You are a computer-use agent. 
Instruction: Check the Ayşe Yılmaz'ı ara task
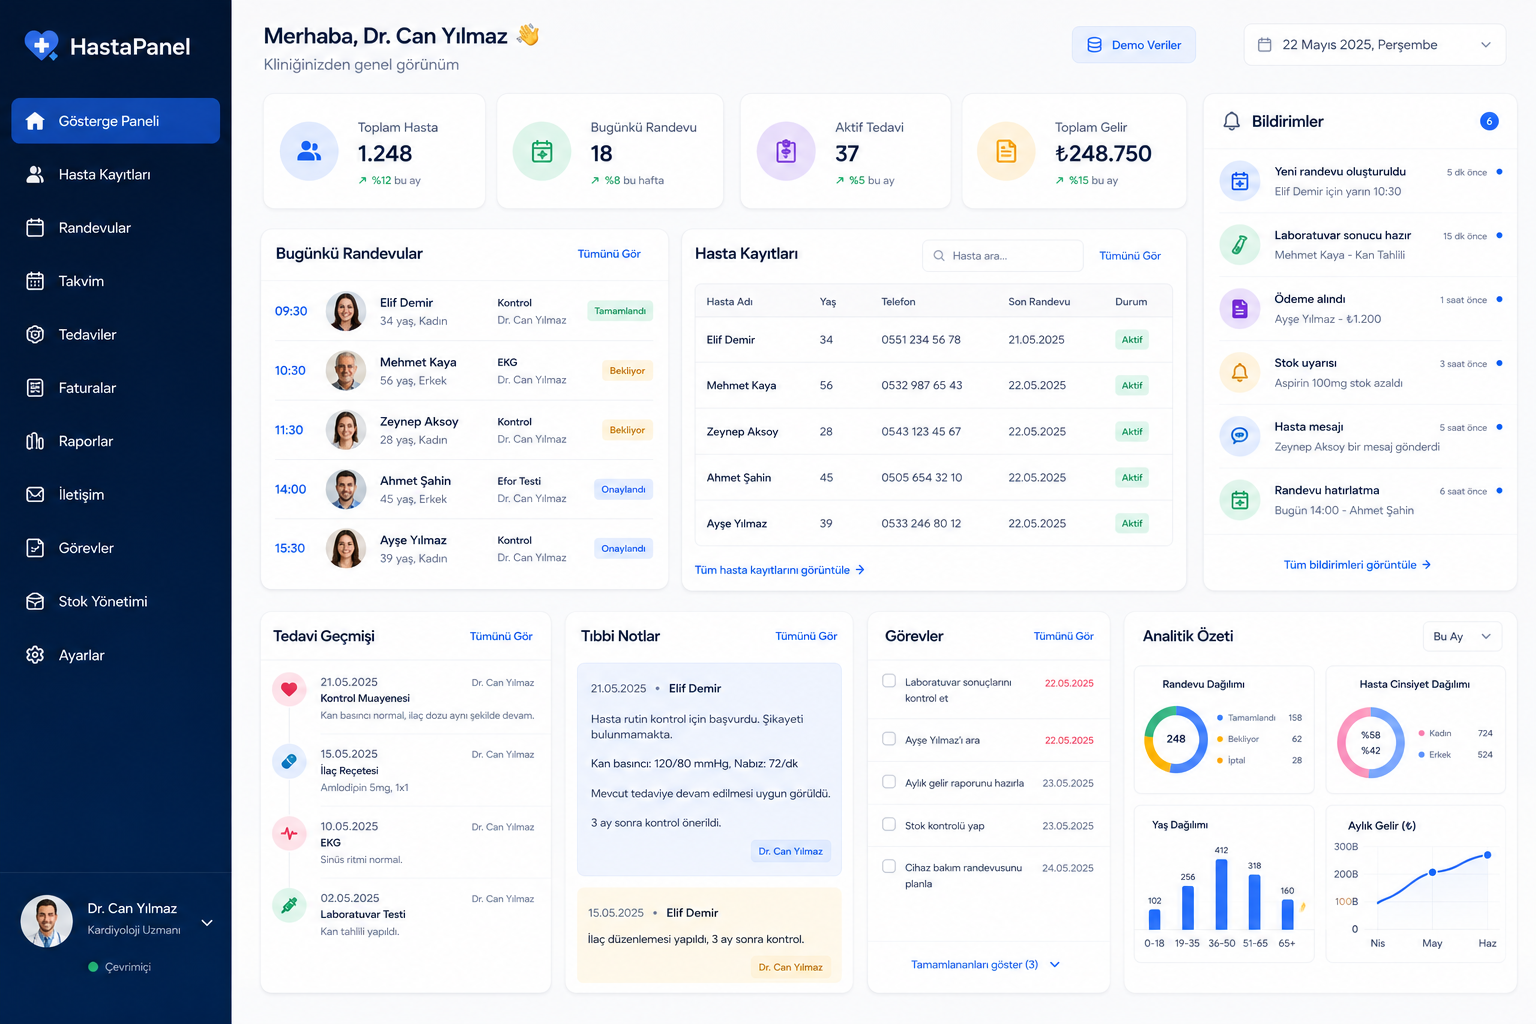[x=888, y=739]
